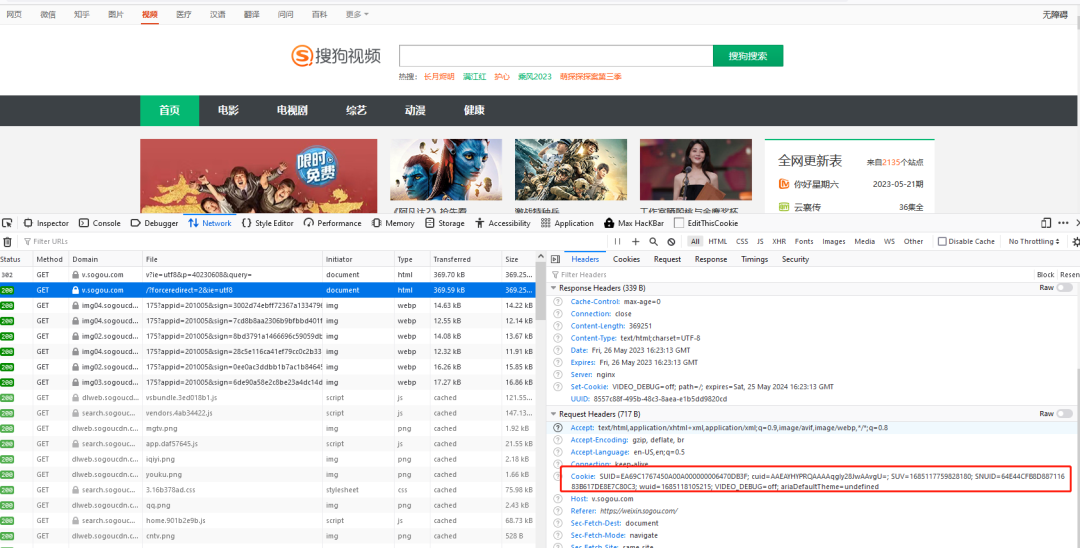Switch to the Debugger panel
This screenshot has width=1080, height=548.
[154, 223]
